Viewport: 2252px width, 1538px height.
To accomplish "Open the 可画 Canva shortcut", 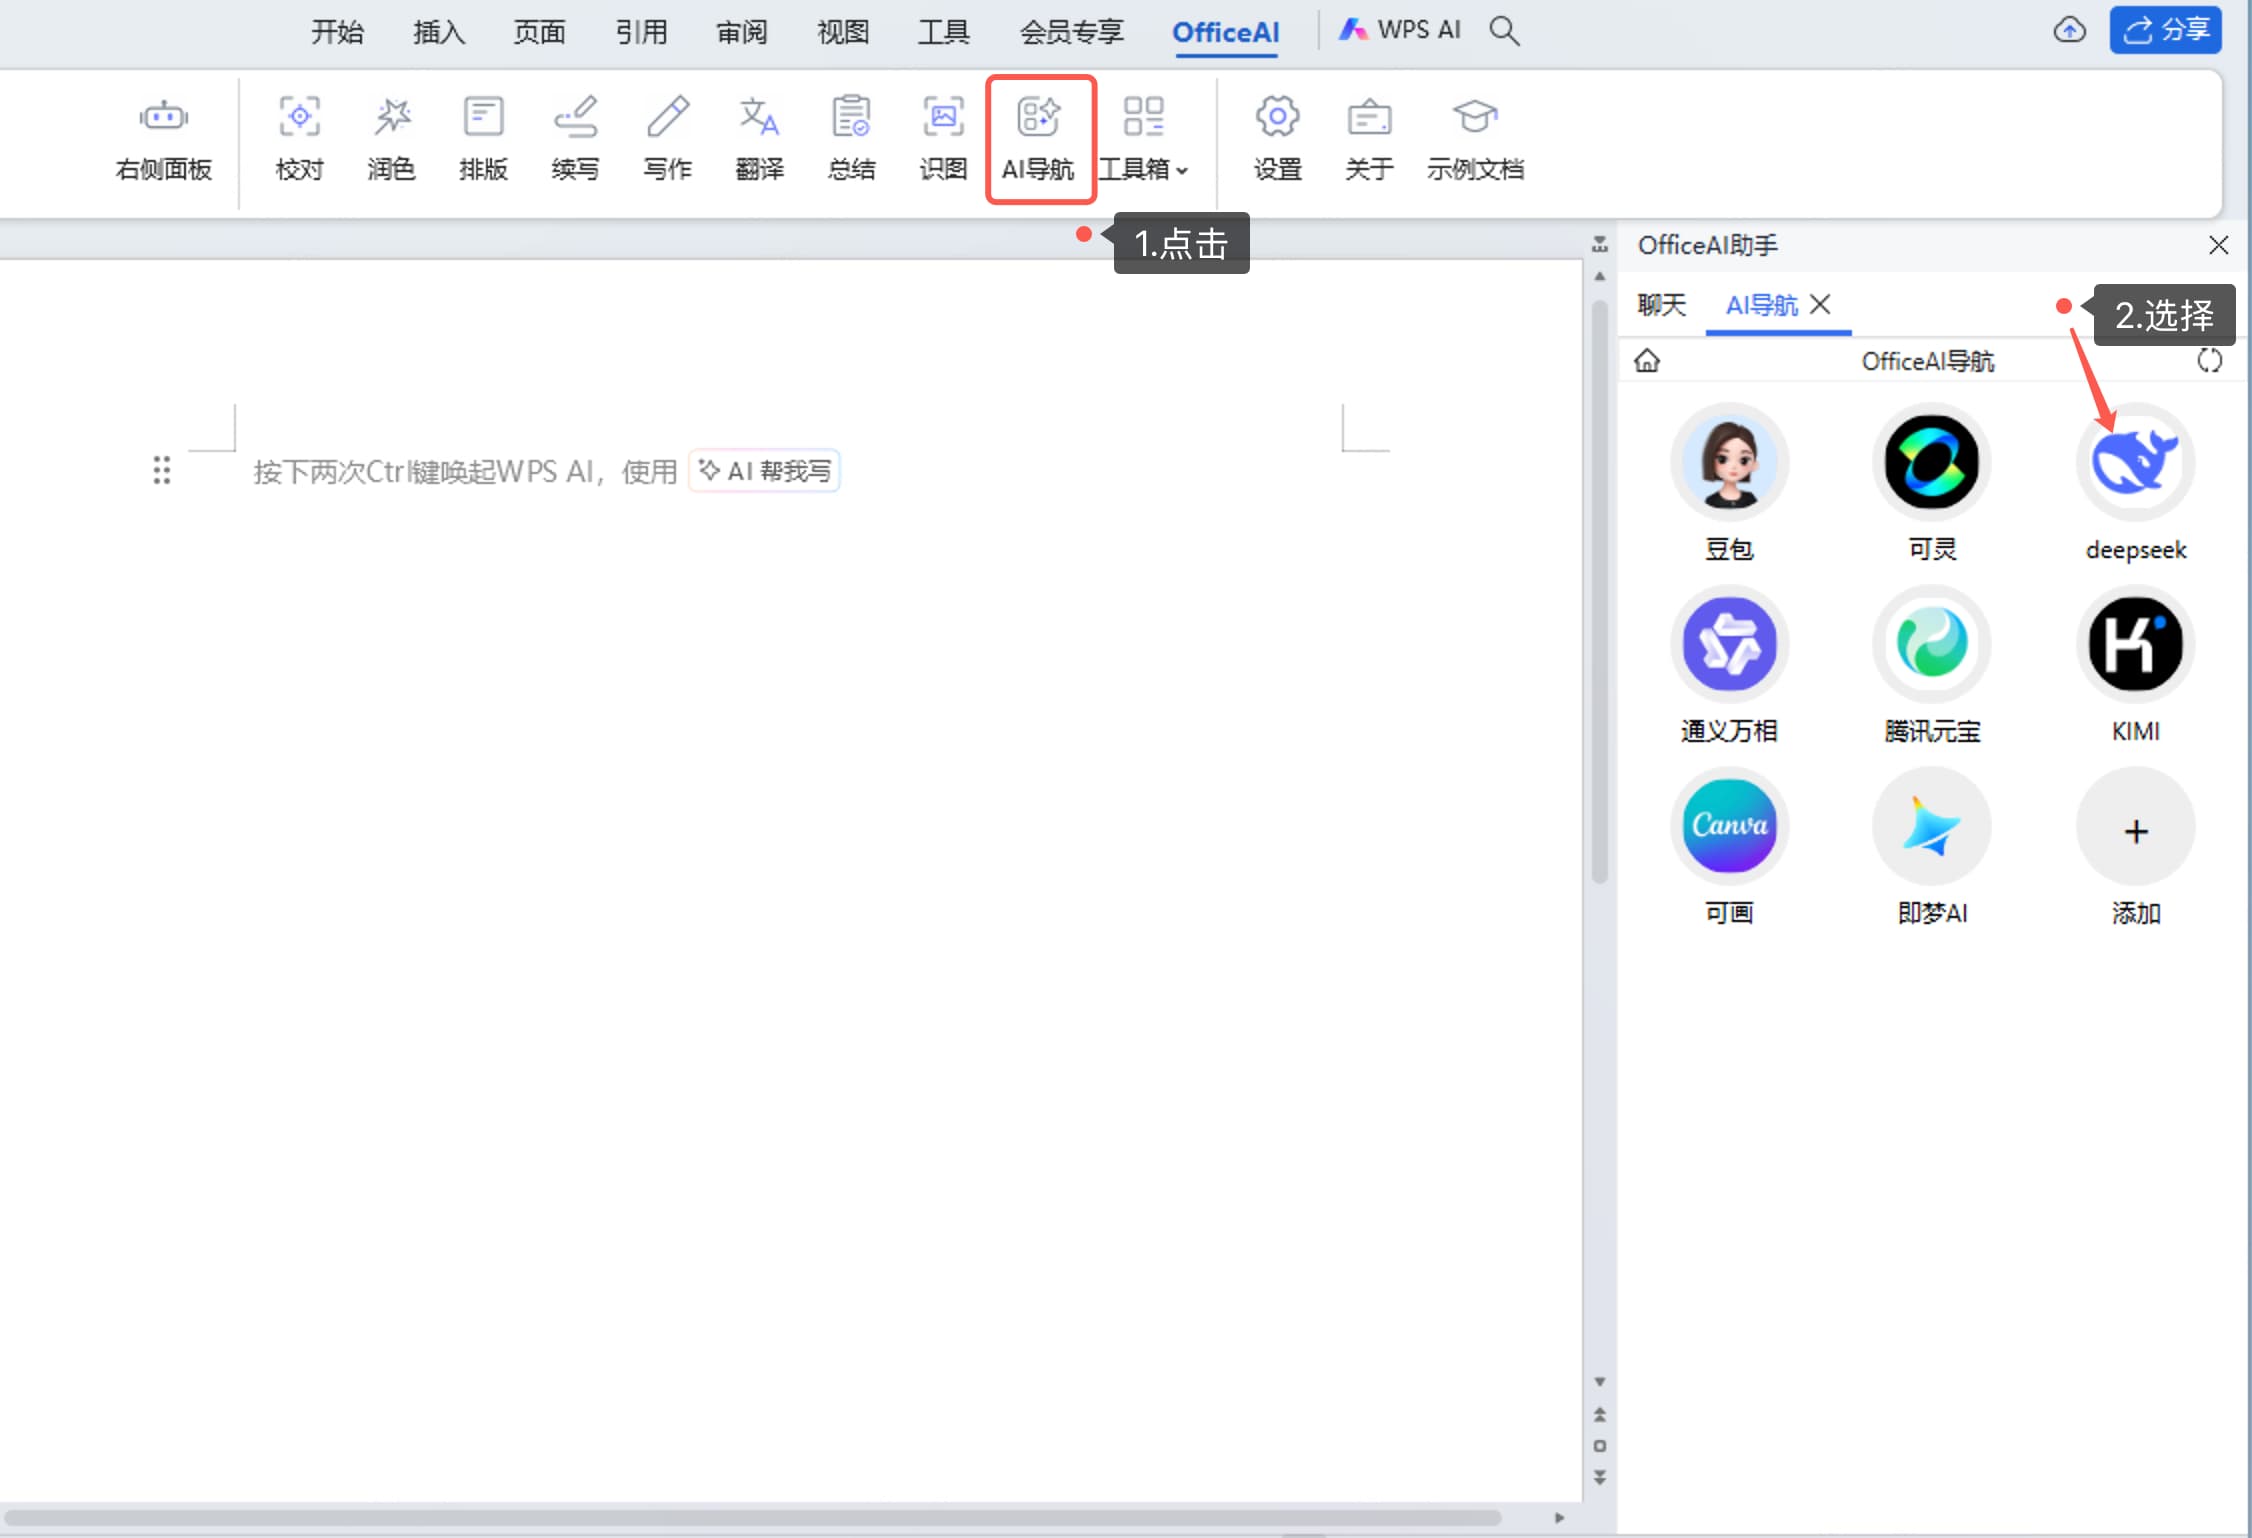I will click(1729, 827).
